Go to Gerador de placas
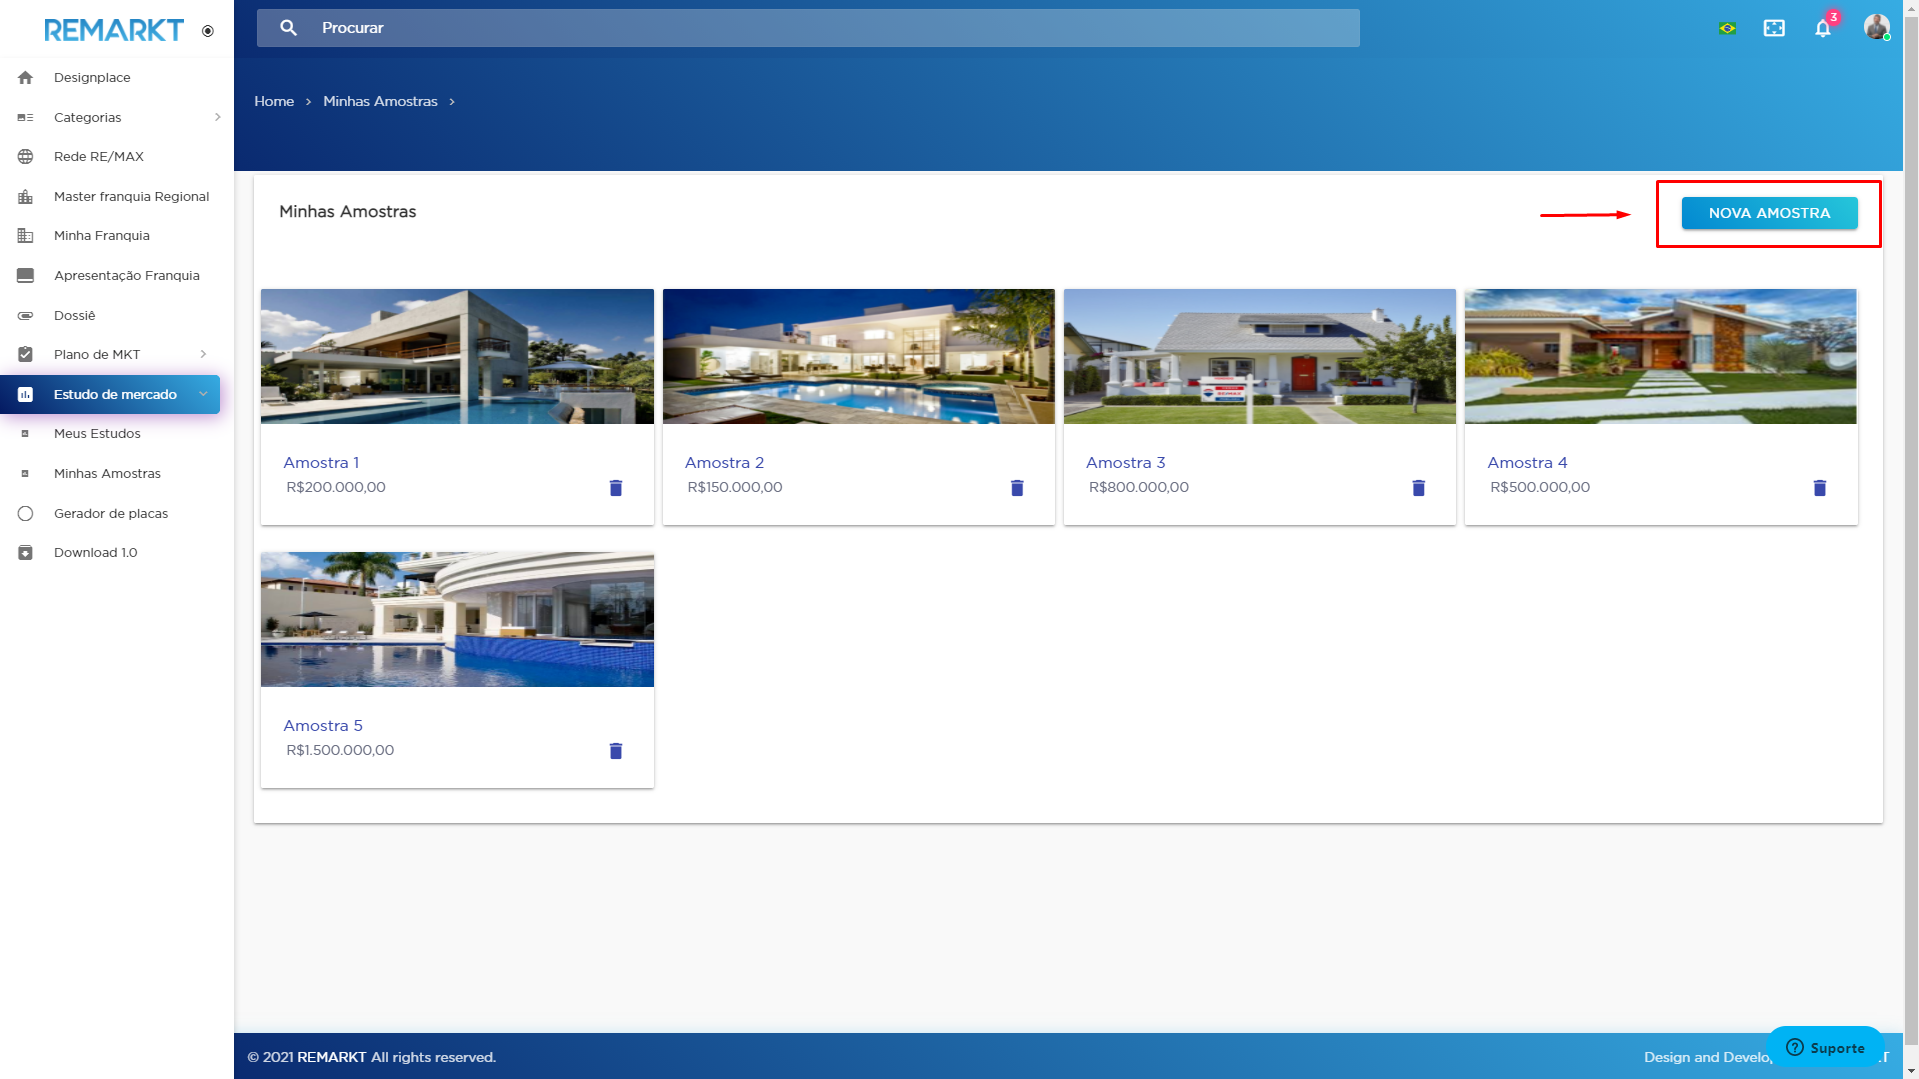The height and width of the screenshot is (1079, 1919). [x=110, y=513]
